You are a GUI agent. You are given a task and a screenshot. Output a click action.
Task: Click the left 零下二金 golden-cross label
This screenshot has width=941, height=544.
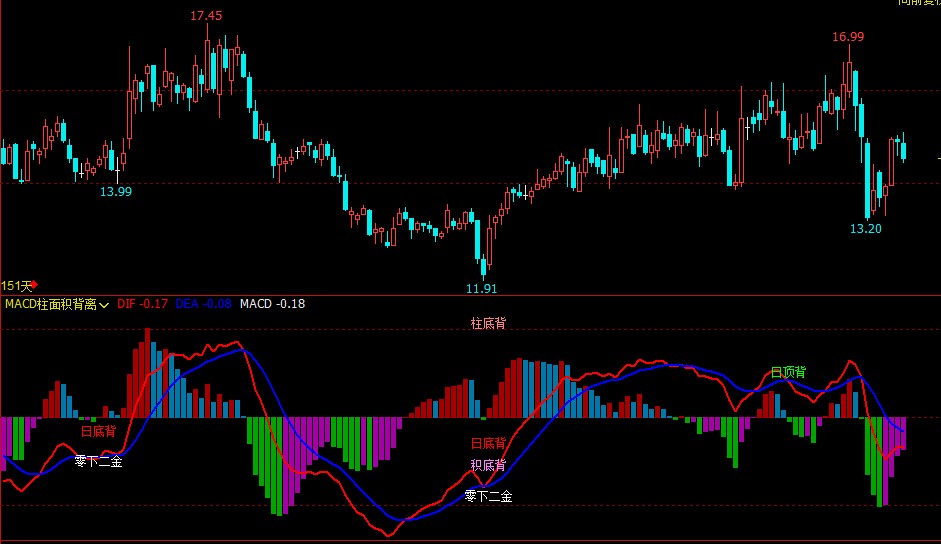pos(98,461)
